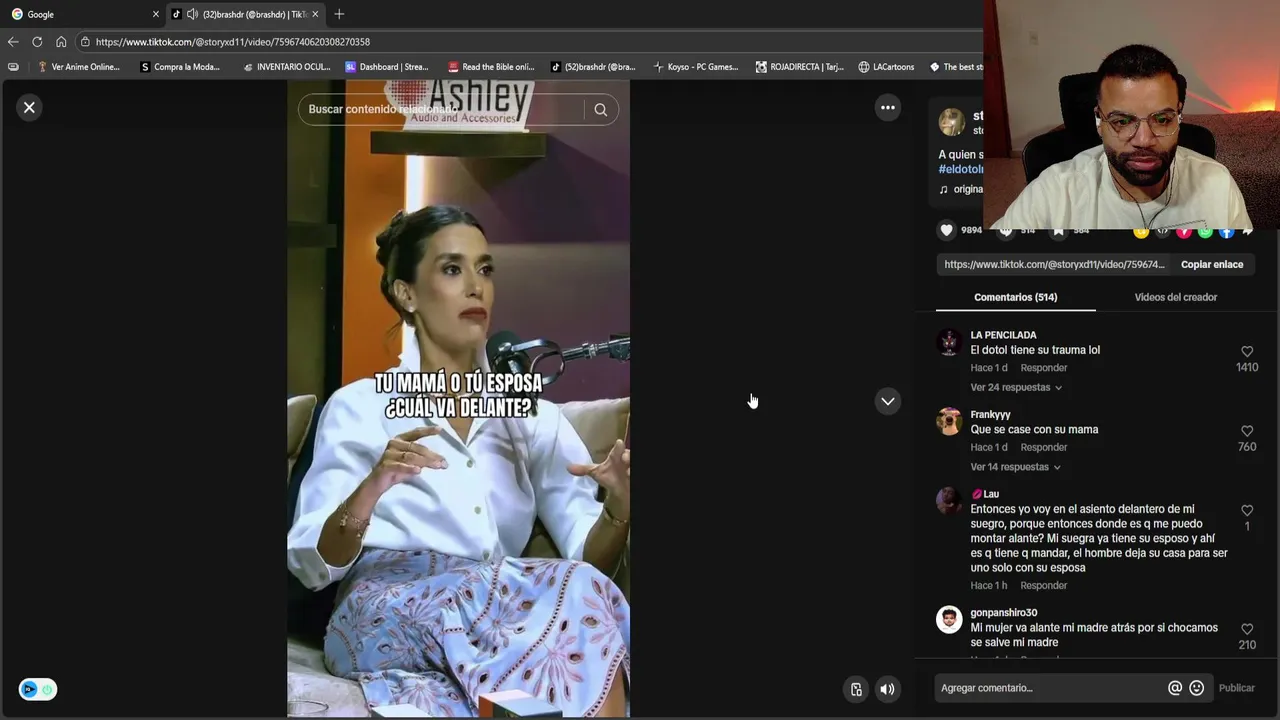1280x720 pixels.
Task: Like LA PENCILADA's comment
Action: pos(1247,352)
